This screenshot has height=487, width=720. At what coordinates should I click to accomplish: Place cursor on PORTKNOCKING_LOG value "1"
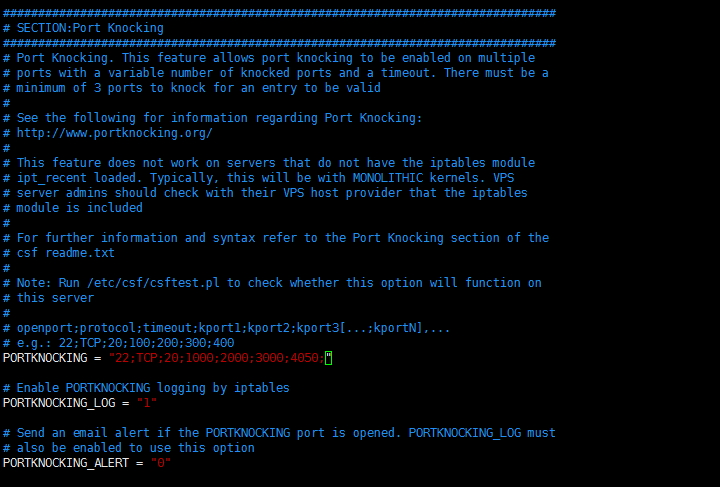pos(147,403)
